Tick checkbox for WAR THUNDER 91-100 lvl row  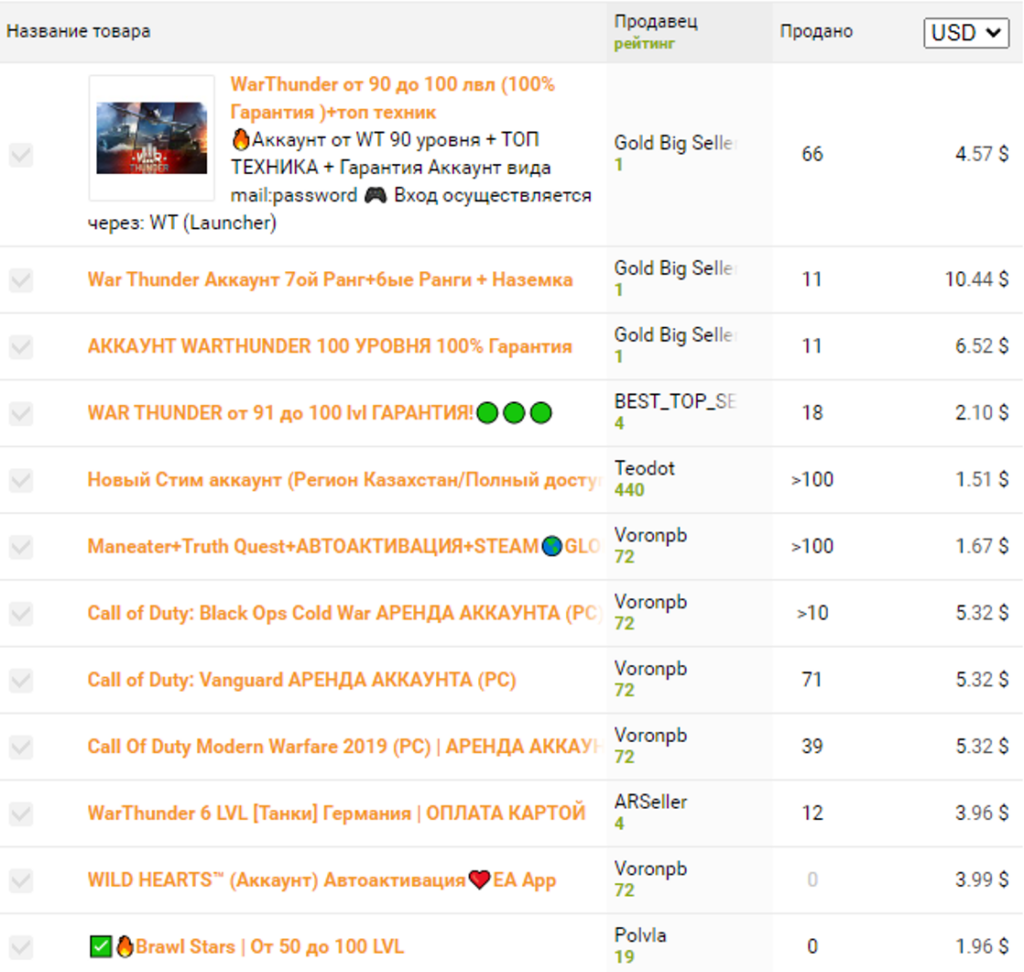[21, 413]
